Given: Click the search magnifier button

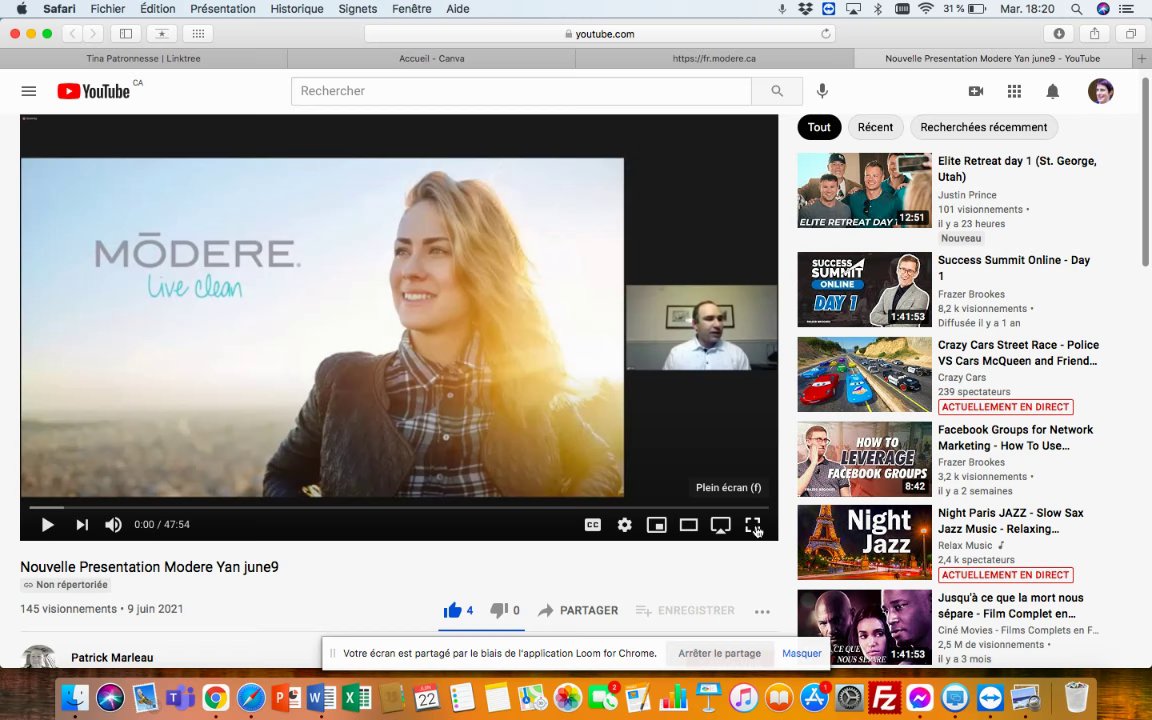Looking at the screenshot, I should pos(777,91).
